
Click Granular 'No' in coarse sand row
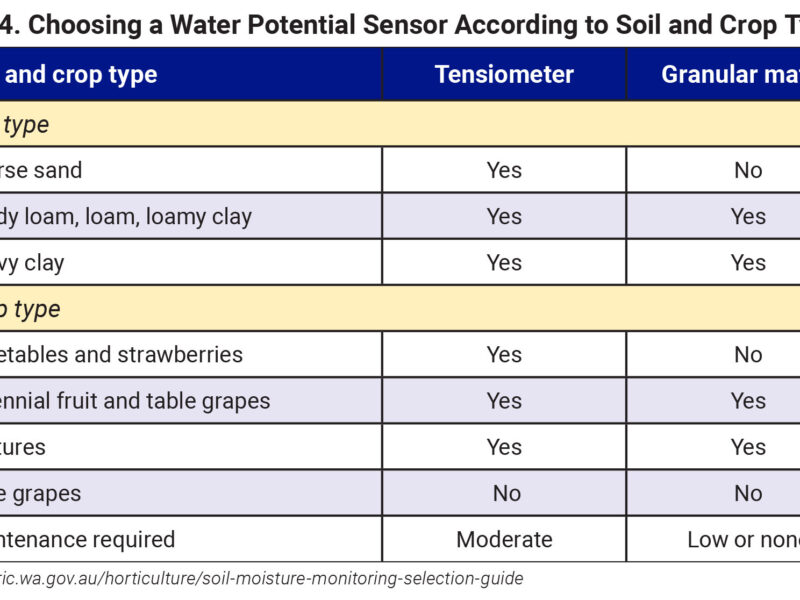click(748, 170)
